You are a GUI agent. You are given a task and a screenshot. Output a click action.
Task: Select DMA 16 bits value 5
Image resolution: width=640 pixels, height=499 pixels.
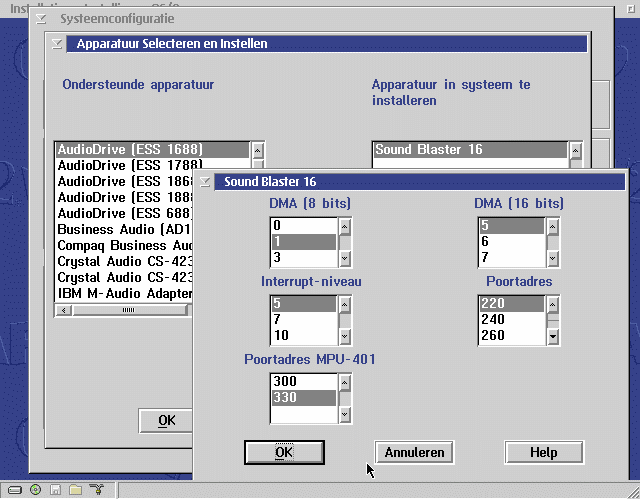point(512,226)
